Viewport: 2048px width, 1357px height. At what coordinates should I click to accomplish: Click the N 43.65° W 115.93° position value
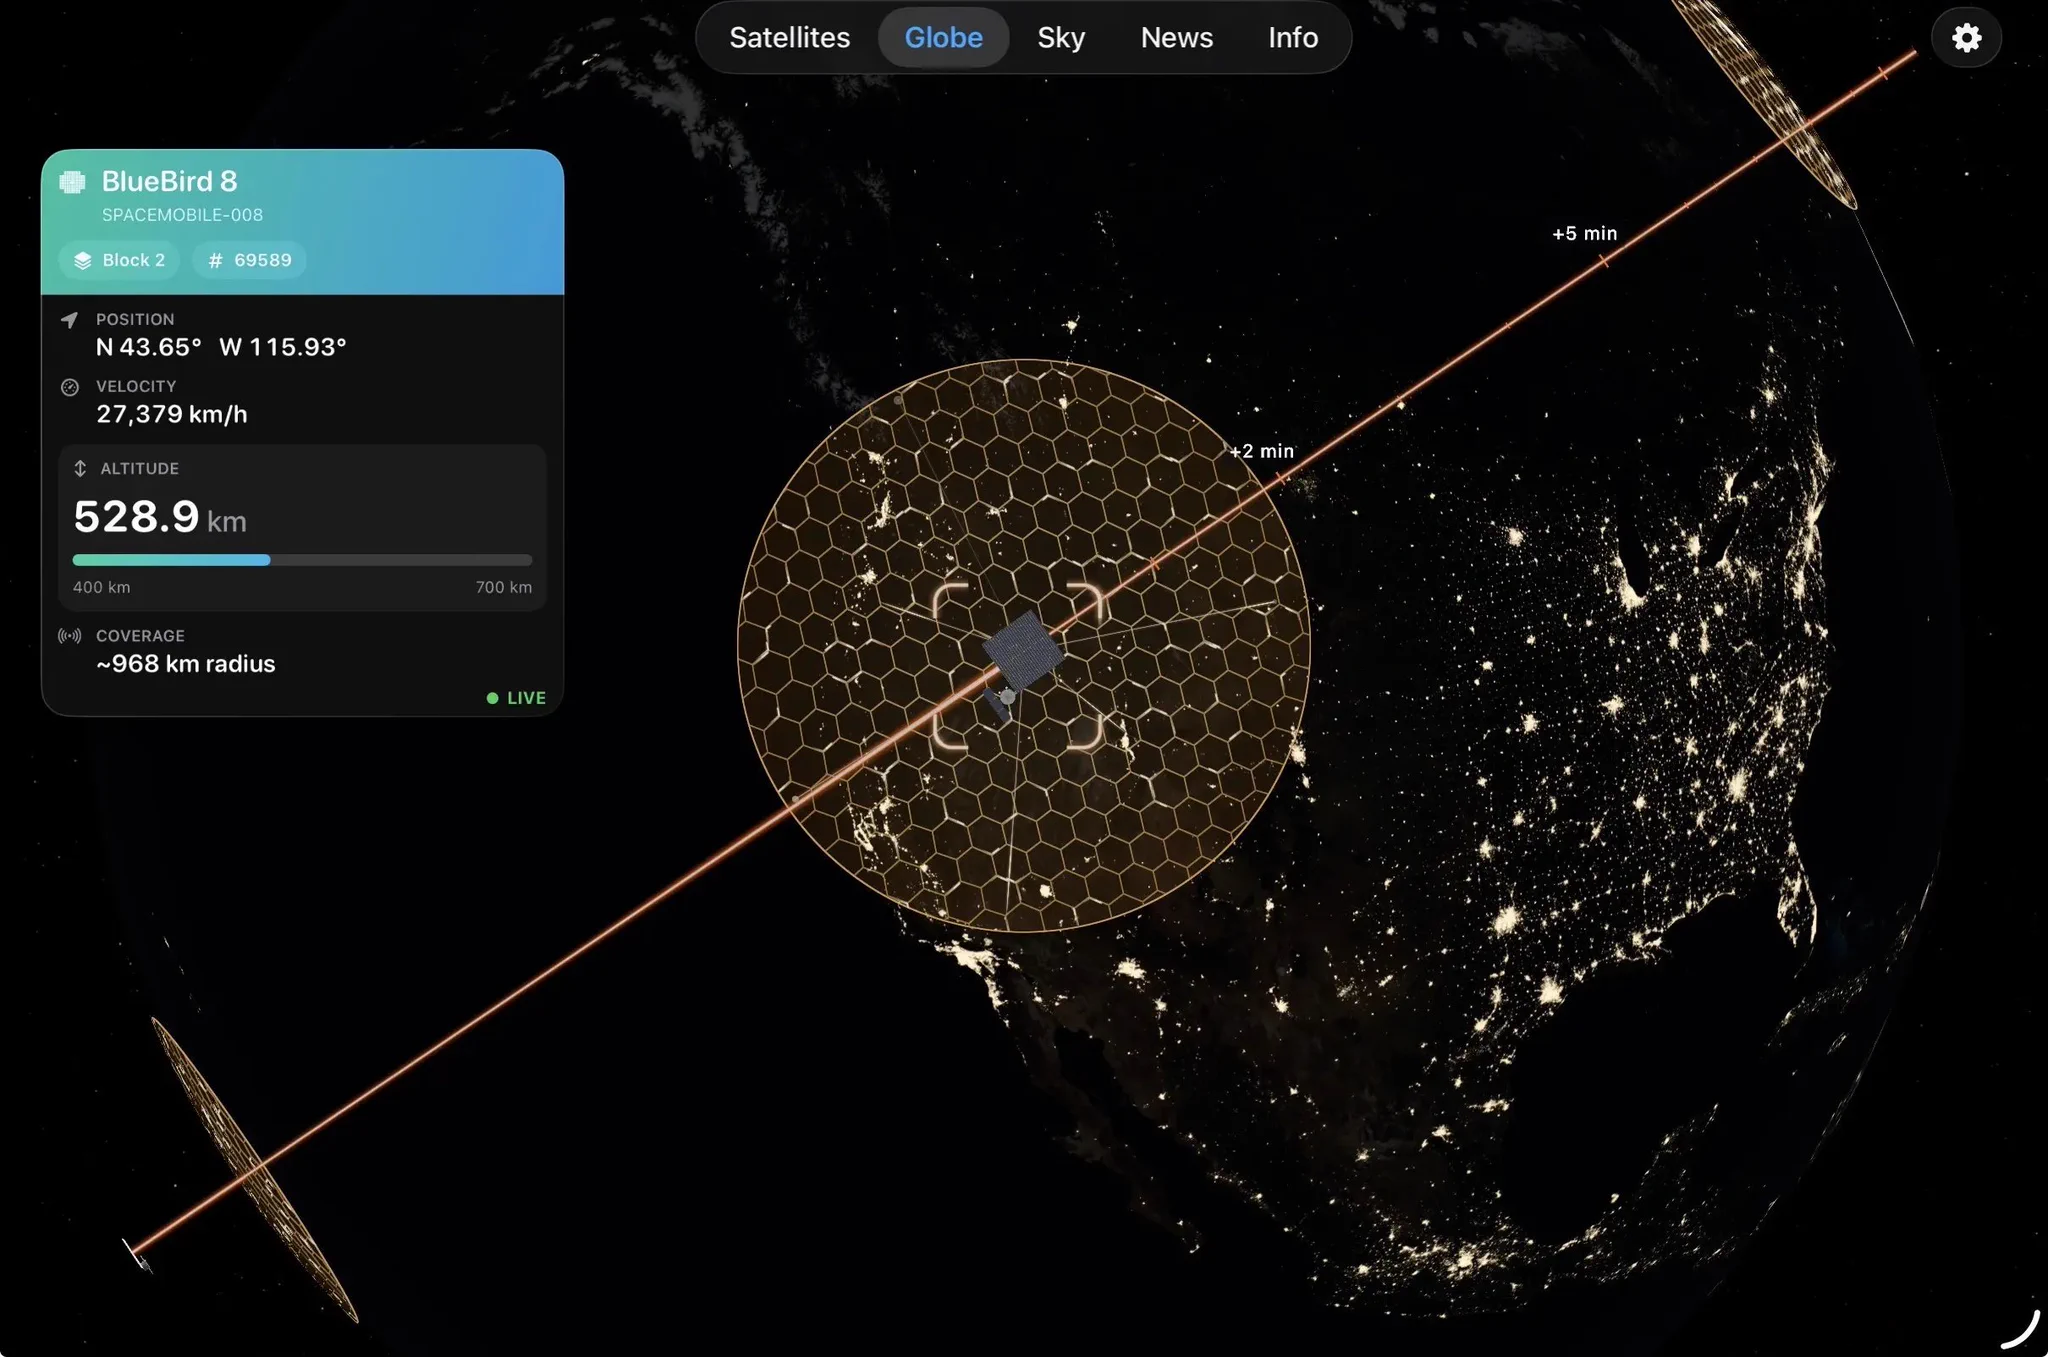pyautogui.click(x=221, y=347)
